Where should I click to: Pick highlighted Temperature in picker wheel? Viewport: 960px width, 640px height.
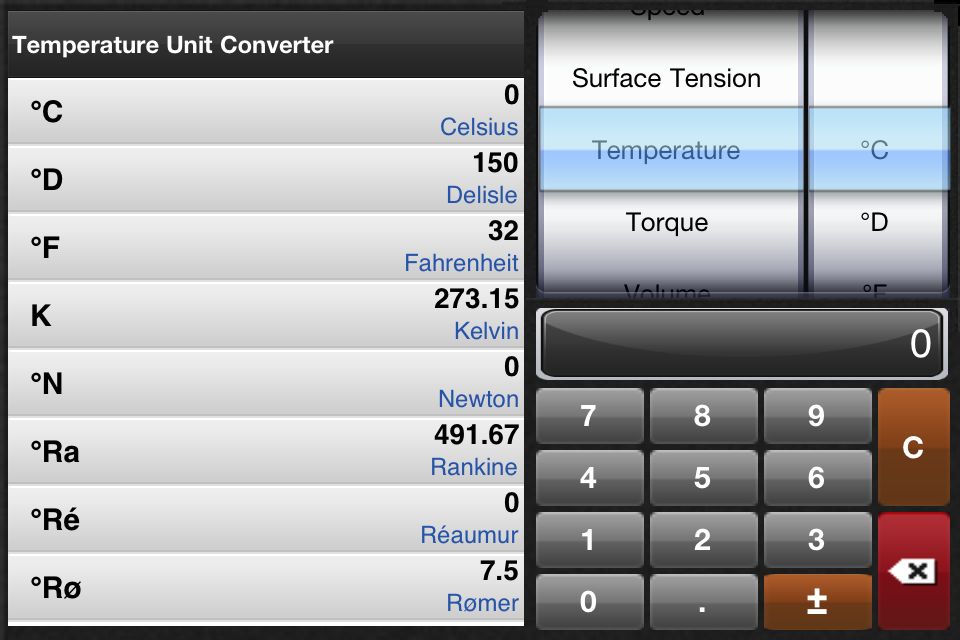(x=666, y=150)
